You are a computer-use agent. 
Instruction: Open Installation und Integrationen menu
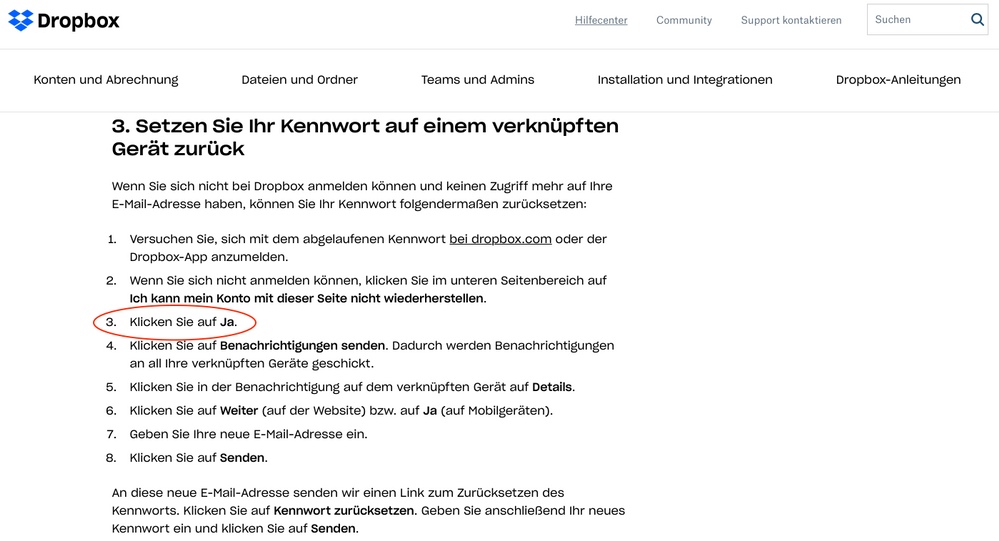tap(685, 80)
